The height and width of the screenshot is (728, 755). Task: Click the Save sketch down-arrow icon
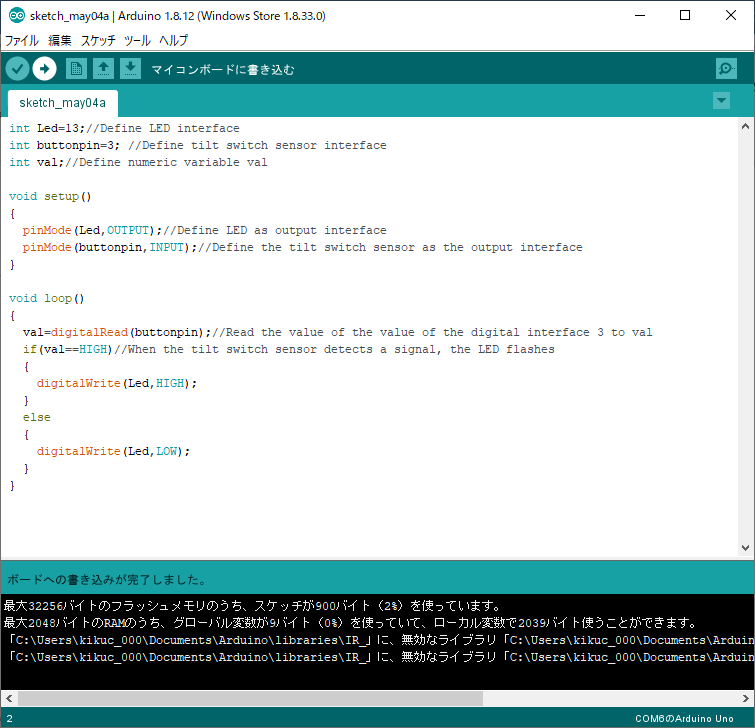(130, 68)
